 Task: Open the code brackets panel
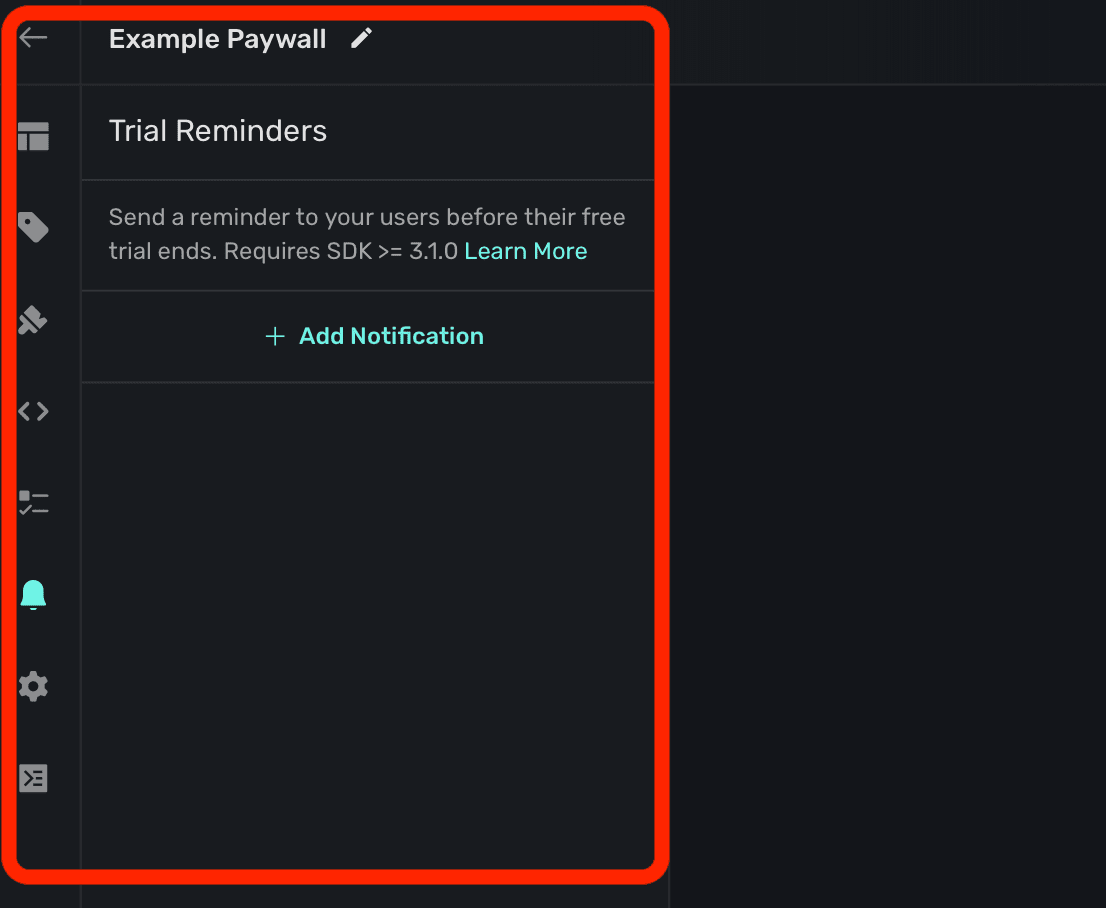(33, 411)
